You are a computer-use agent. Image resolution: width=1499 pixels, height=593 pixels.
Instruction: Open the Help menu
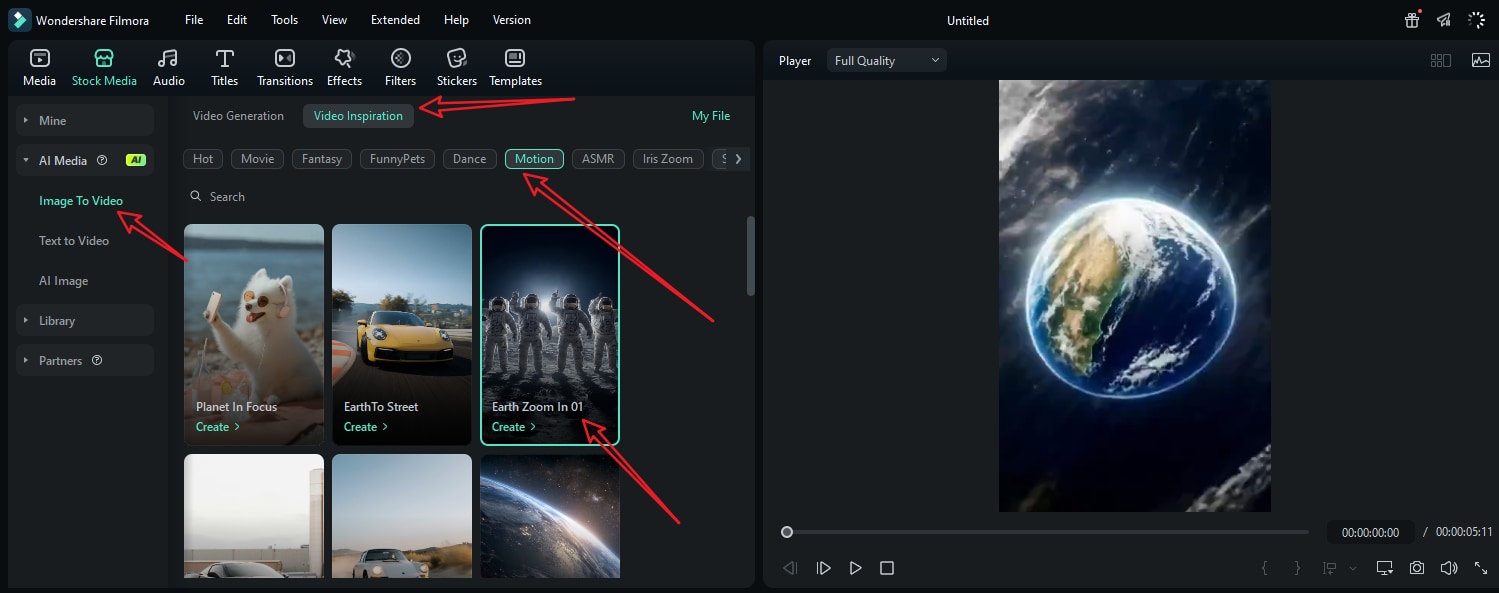pyautogui.click(x=456, y=20)
